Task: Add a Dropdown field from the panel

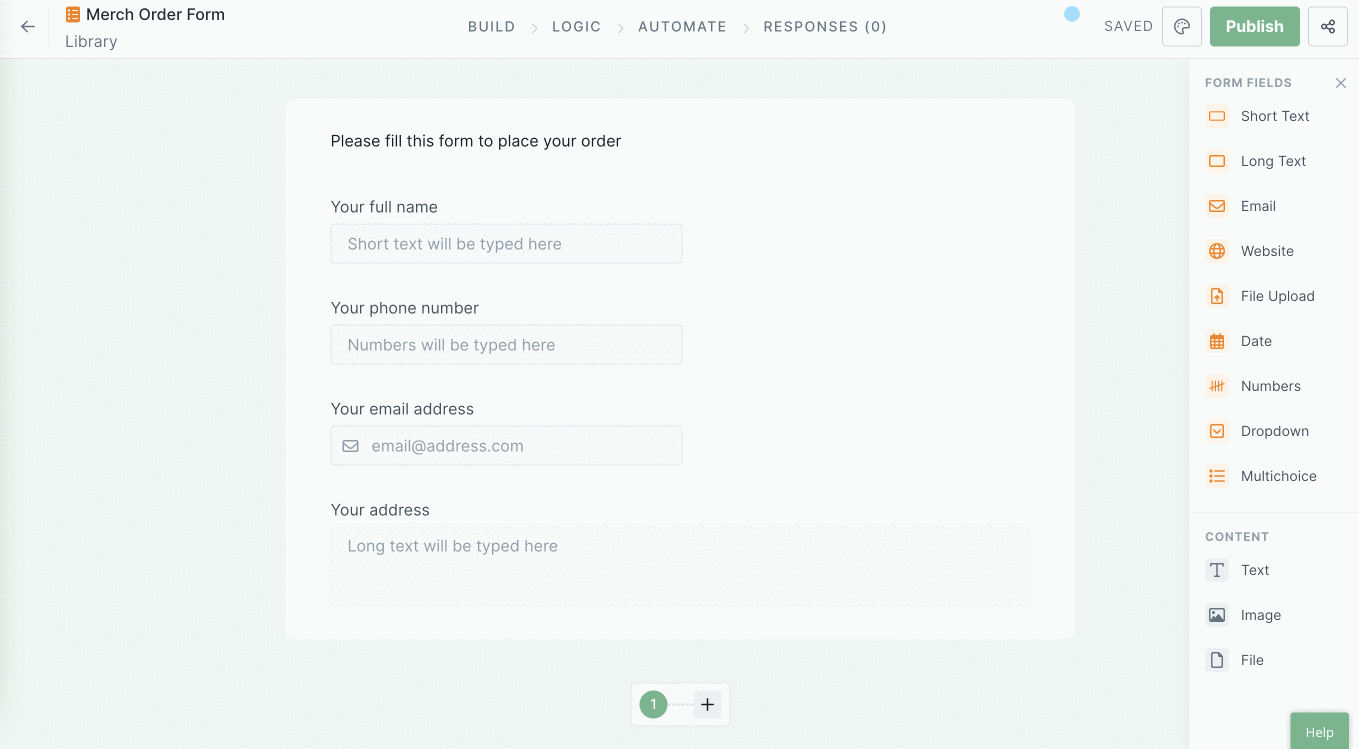Action: (x=1274, y=431)
